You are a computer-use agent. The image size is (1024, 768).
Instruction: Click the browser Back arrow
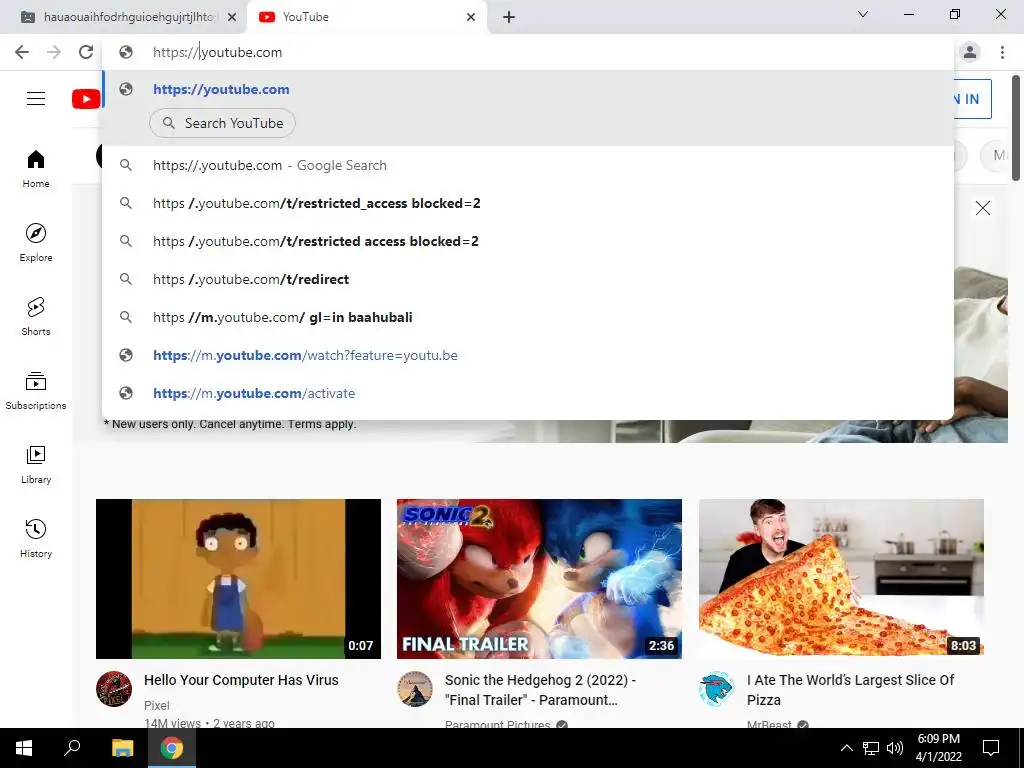click(22, 52)
